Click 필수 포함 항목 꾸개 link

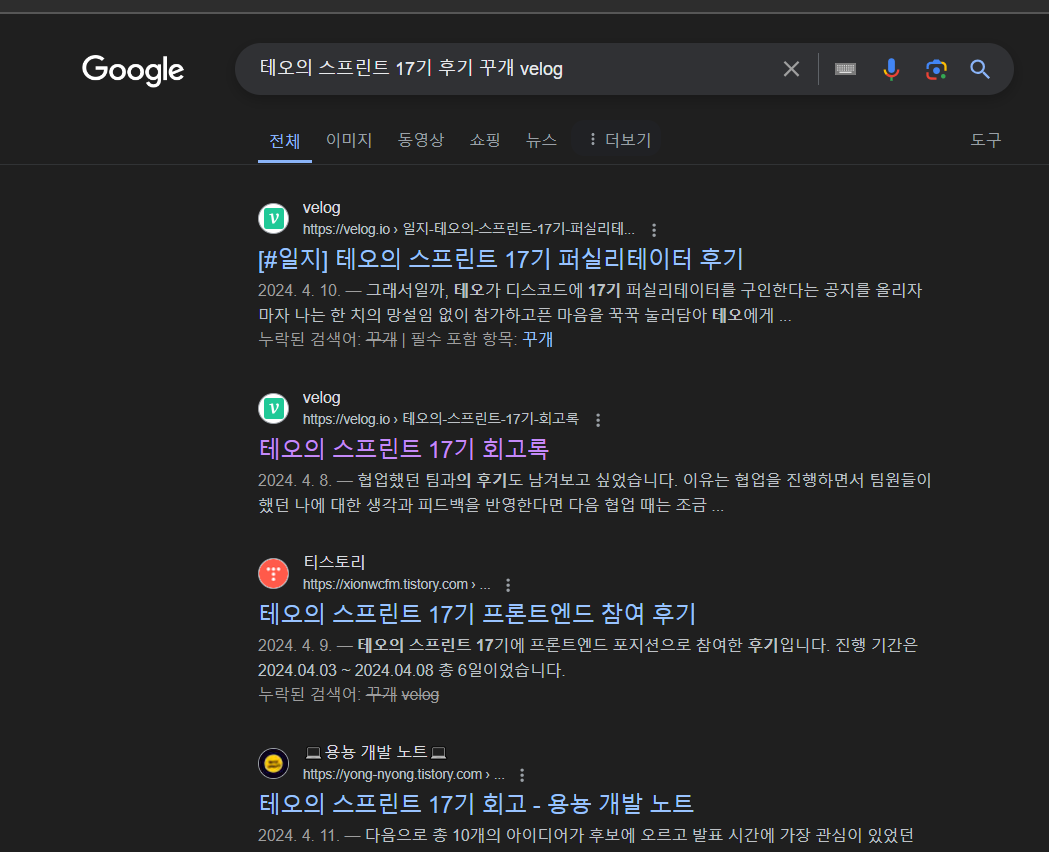[537, 339]
